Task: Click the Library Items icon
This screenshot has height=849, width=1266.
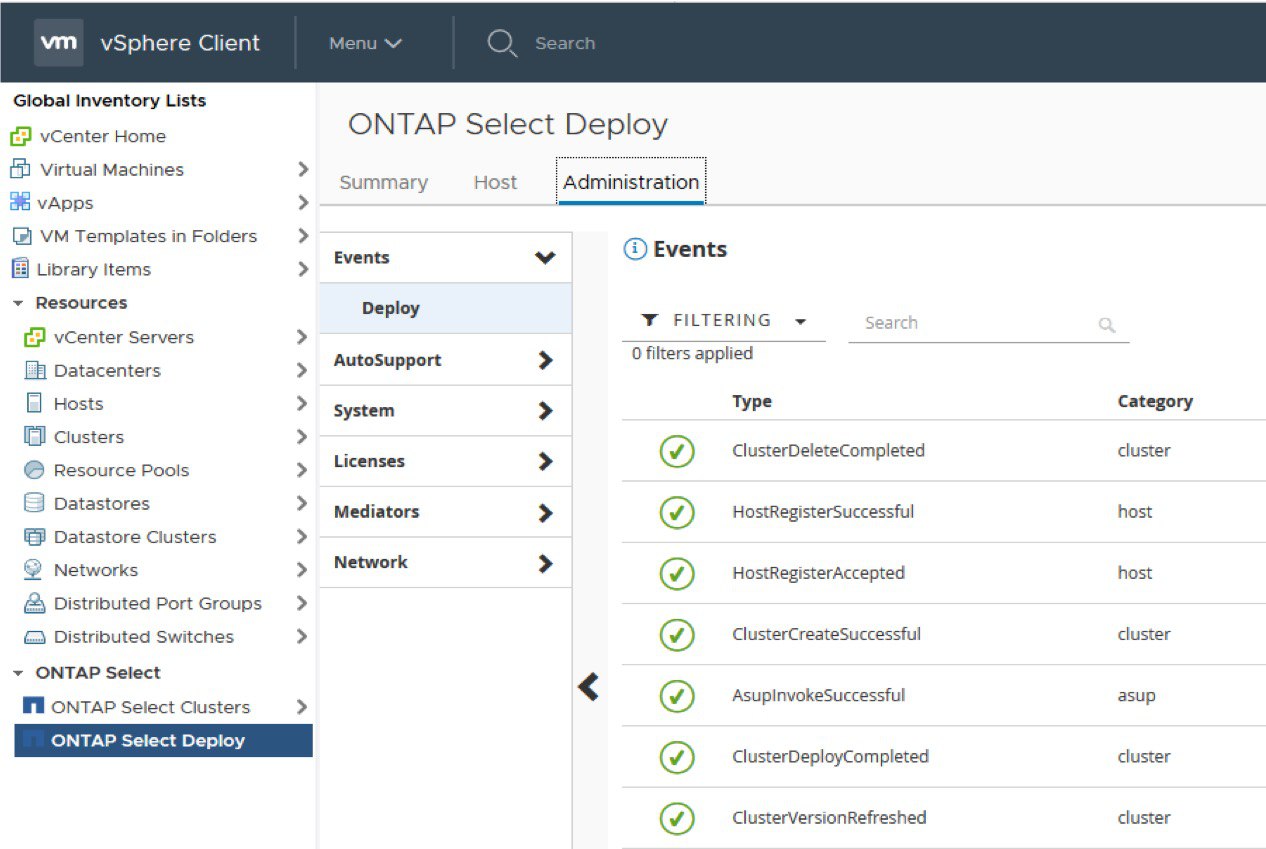Action: click(20, 269)
